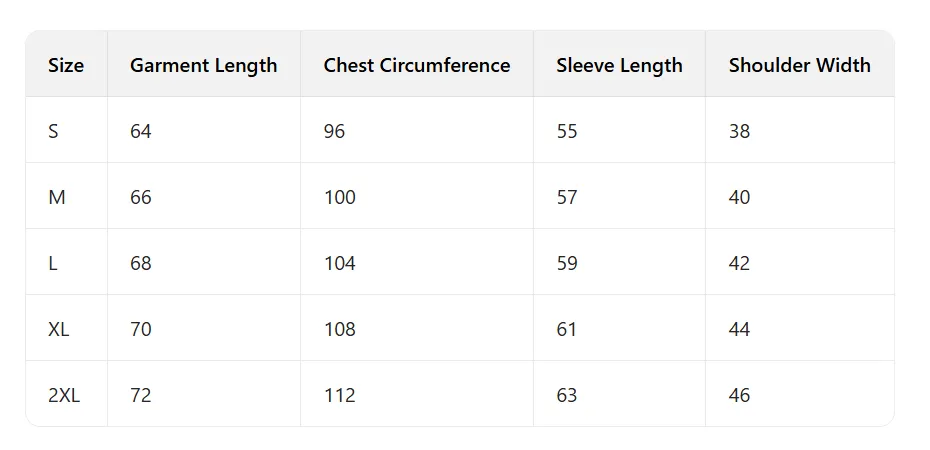Click chest circumference value 96
930x450 pixels.
(x=334, y=131)
